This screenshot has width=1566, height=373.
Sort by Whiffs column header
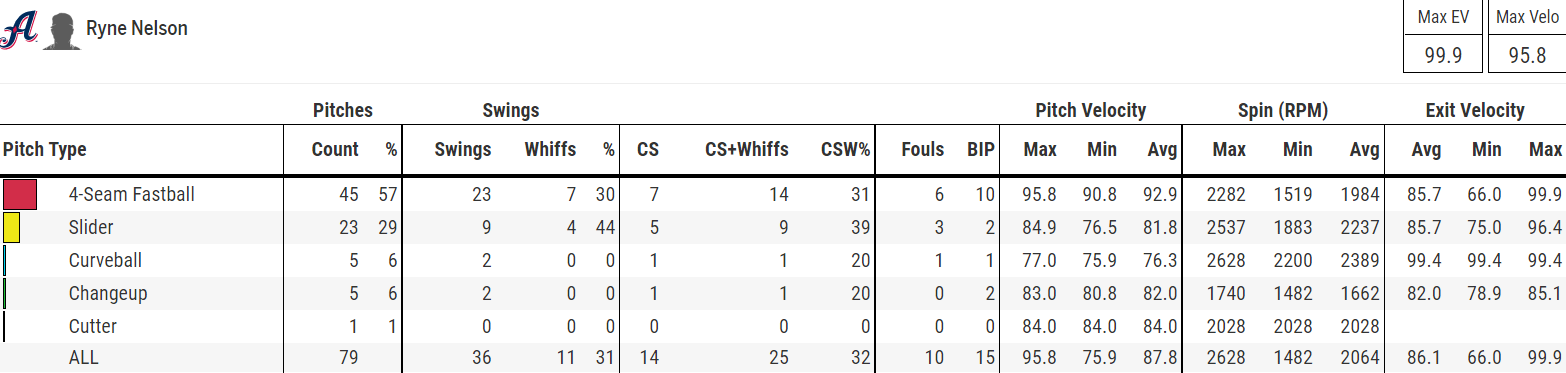550,150
